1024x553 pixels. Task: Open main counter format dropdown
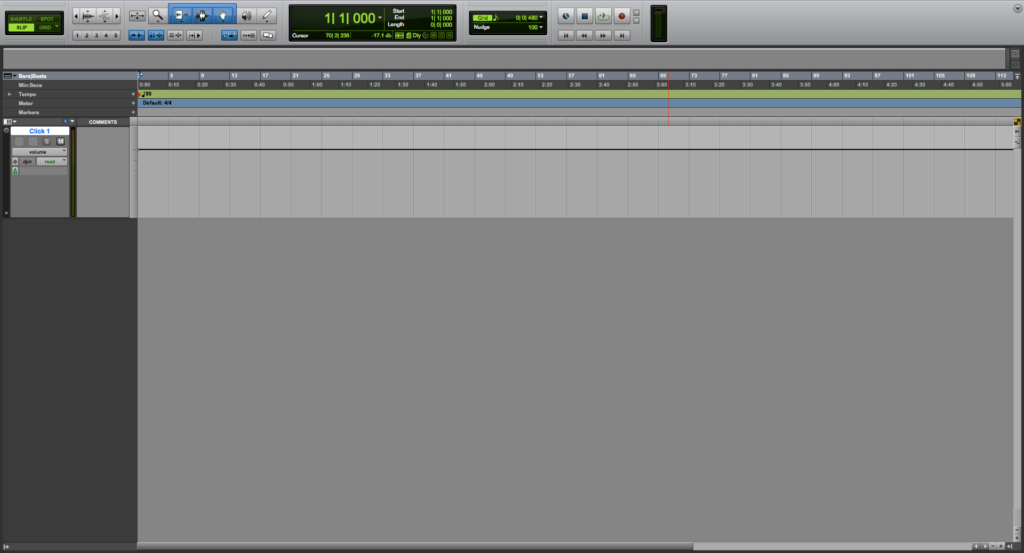pos(379,18)
